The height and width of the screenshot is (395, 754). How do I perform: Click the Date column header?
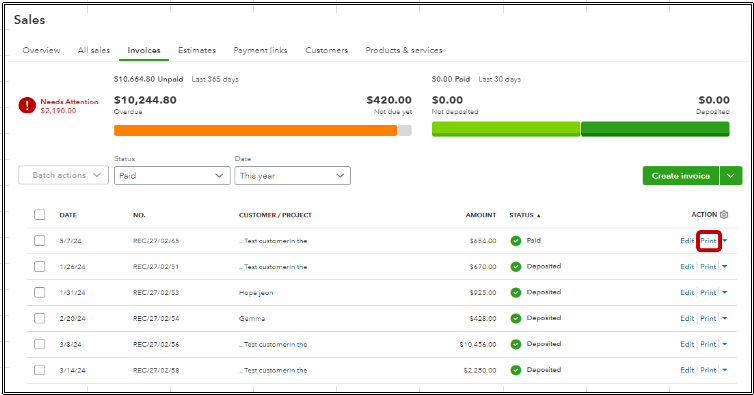[68, 215]
